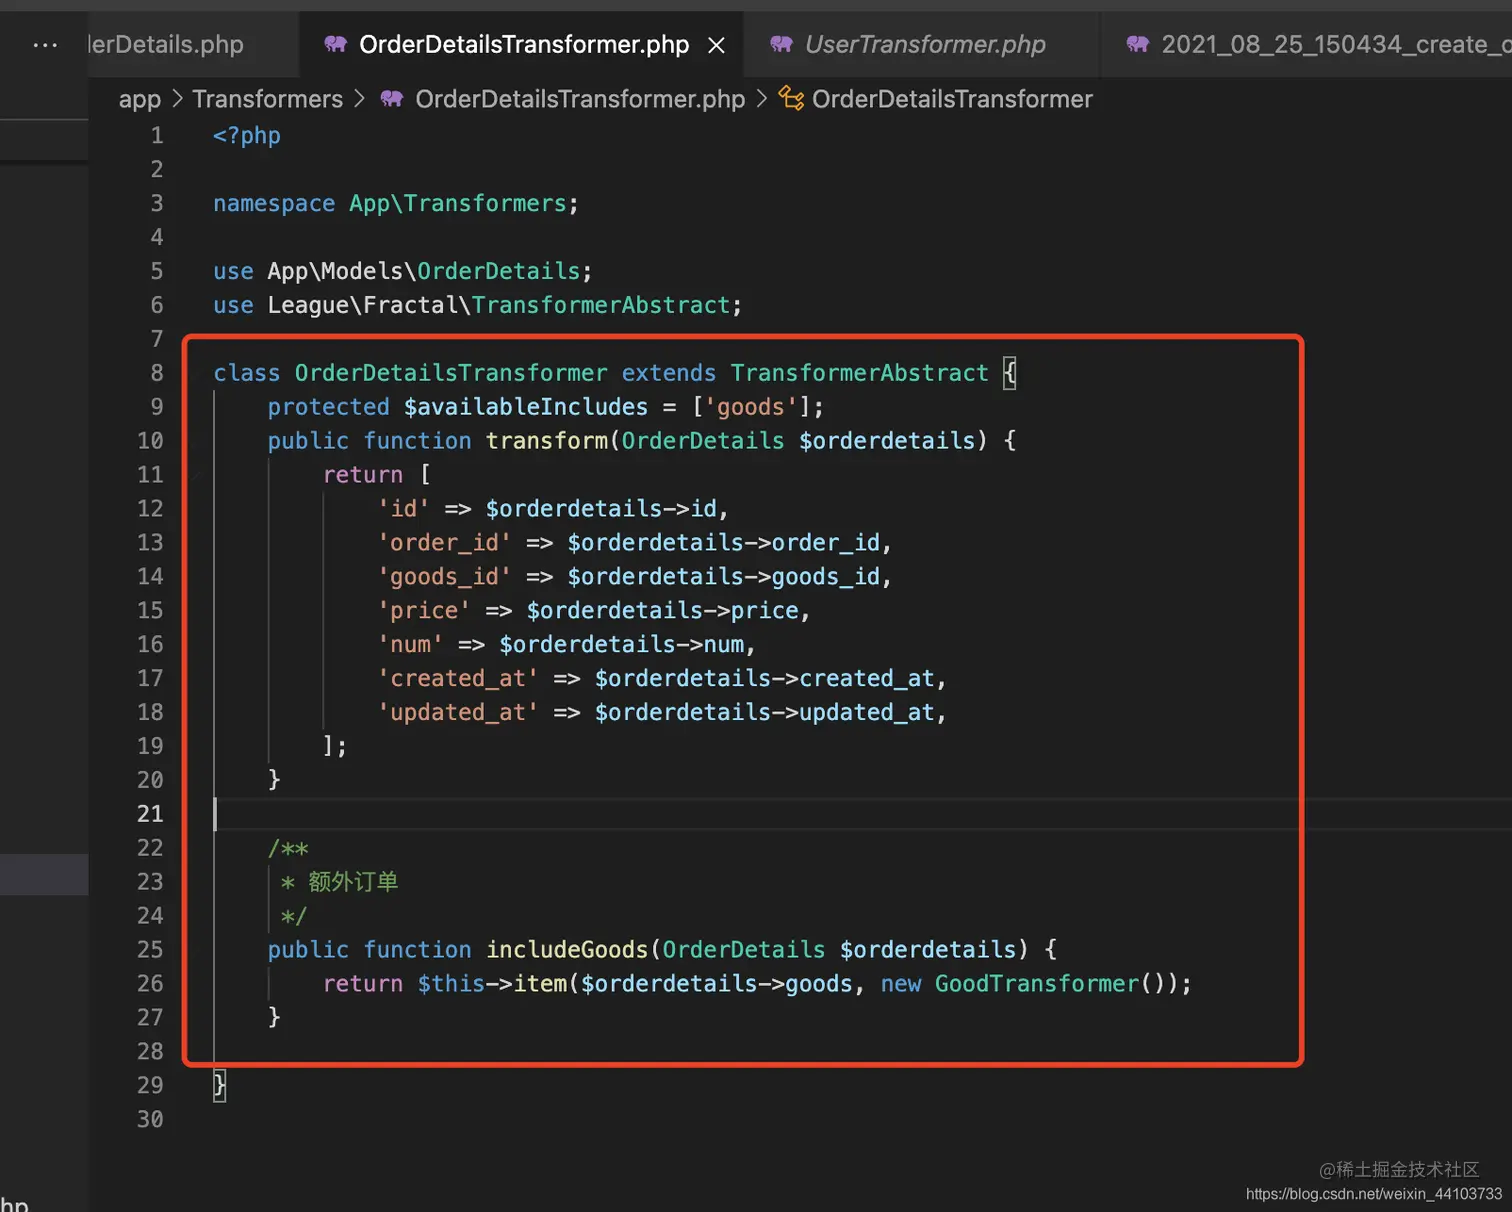Click PHP elephant icon on UserTransformer tab
This screenshot has height=1212, width=1512.
click(x=781, y=44)
